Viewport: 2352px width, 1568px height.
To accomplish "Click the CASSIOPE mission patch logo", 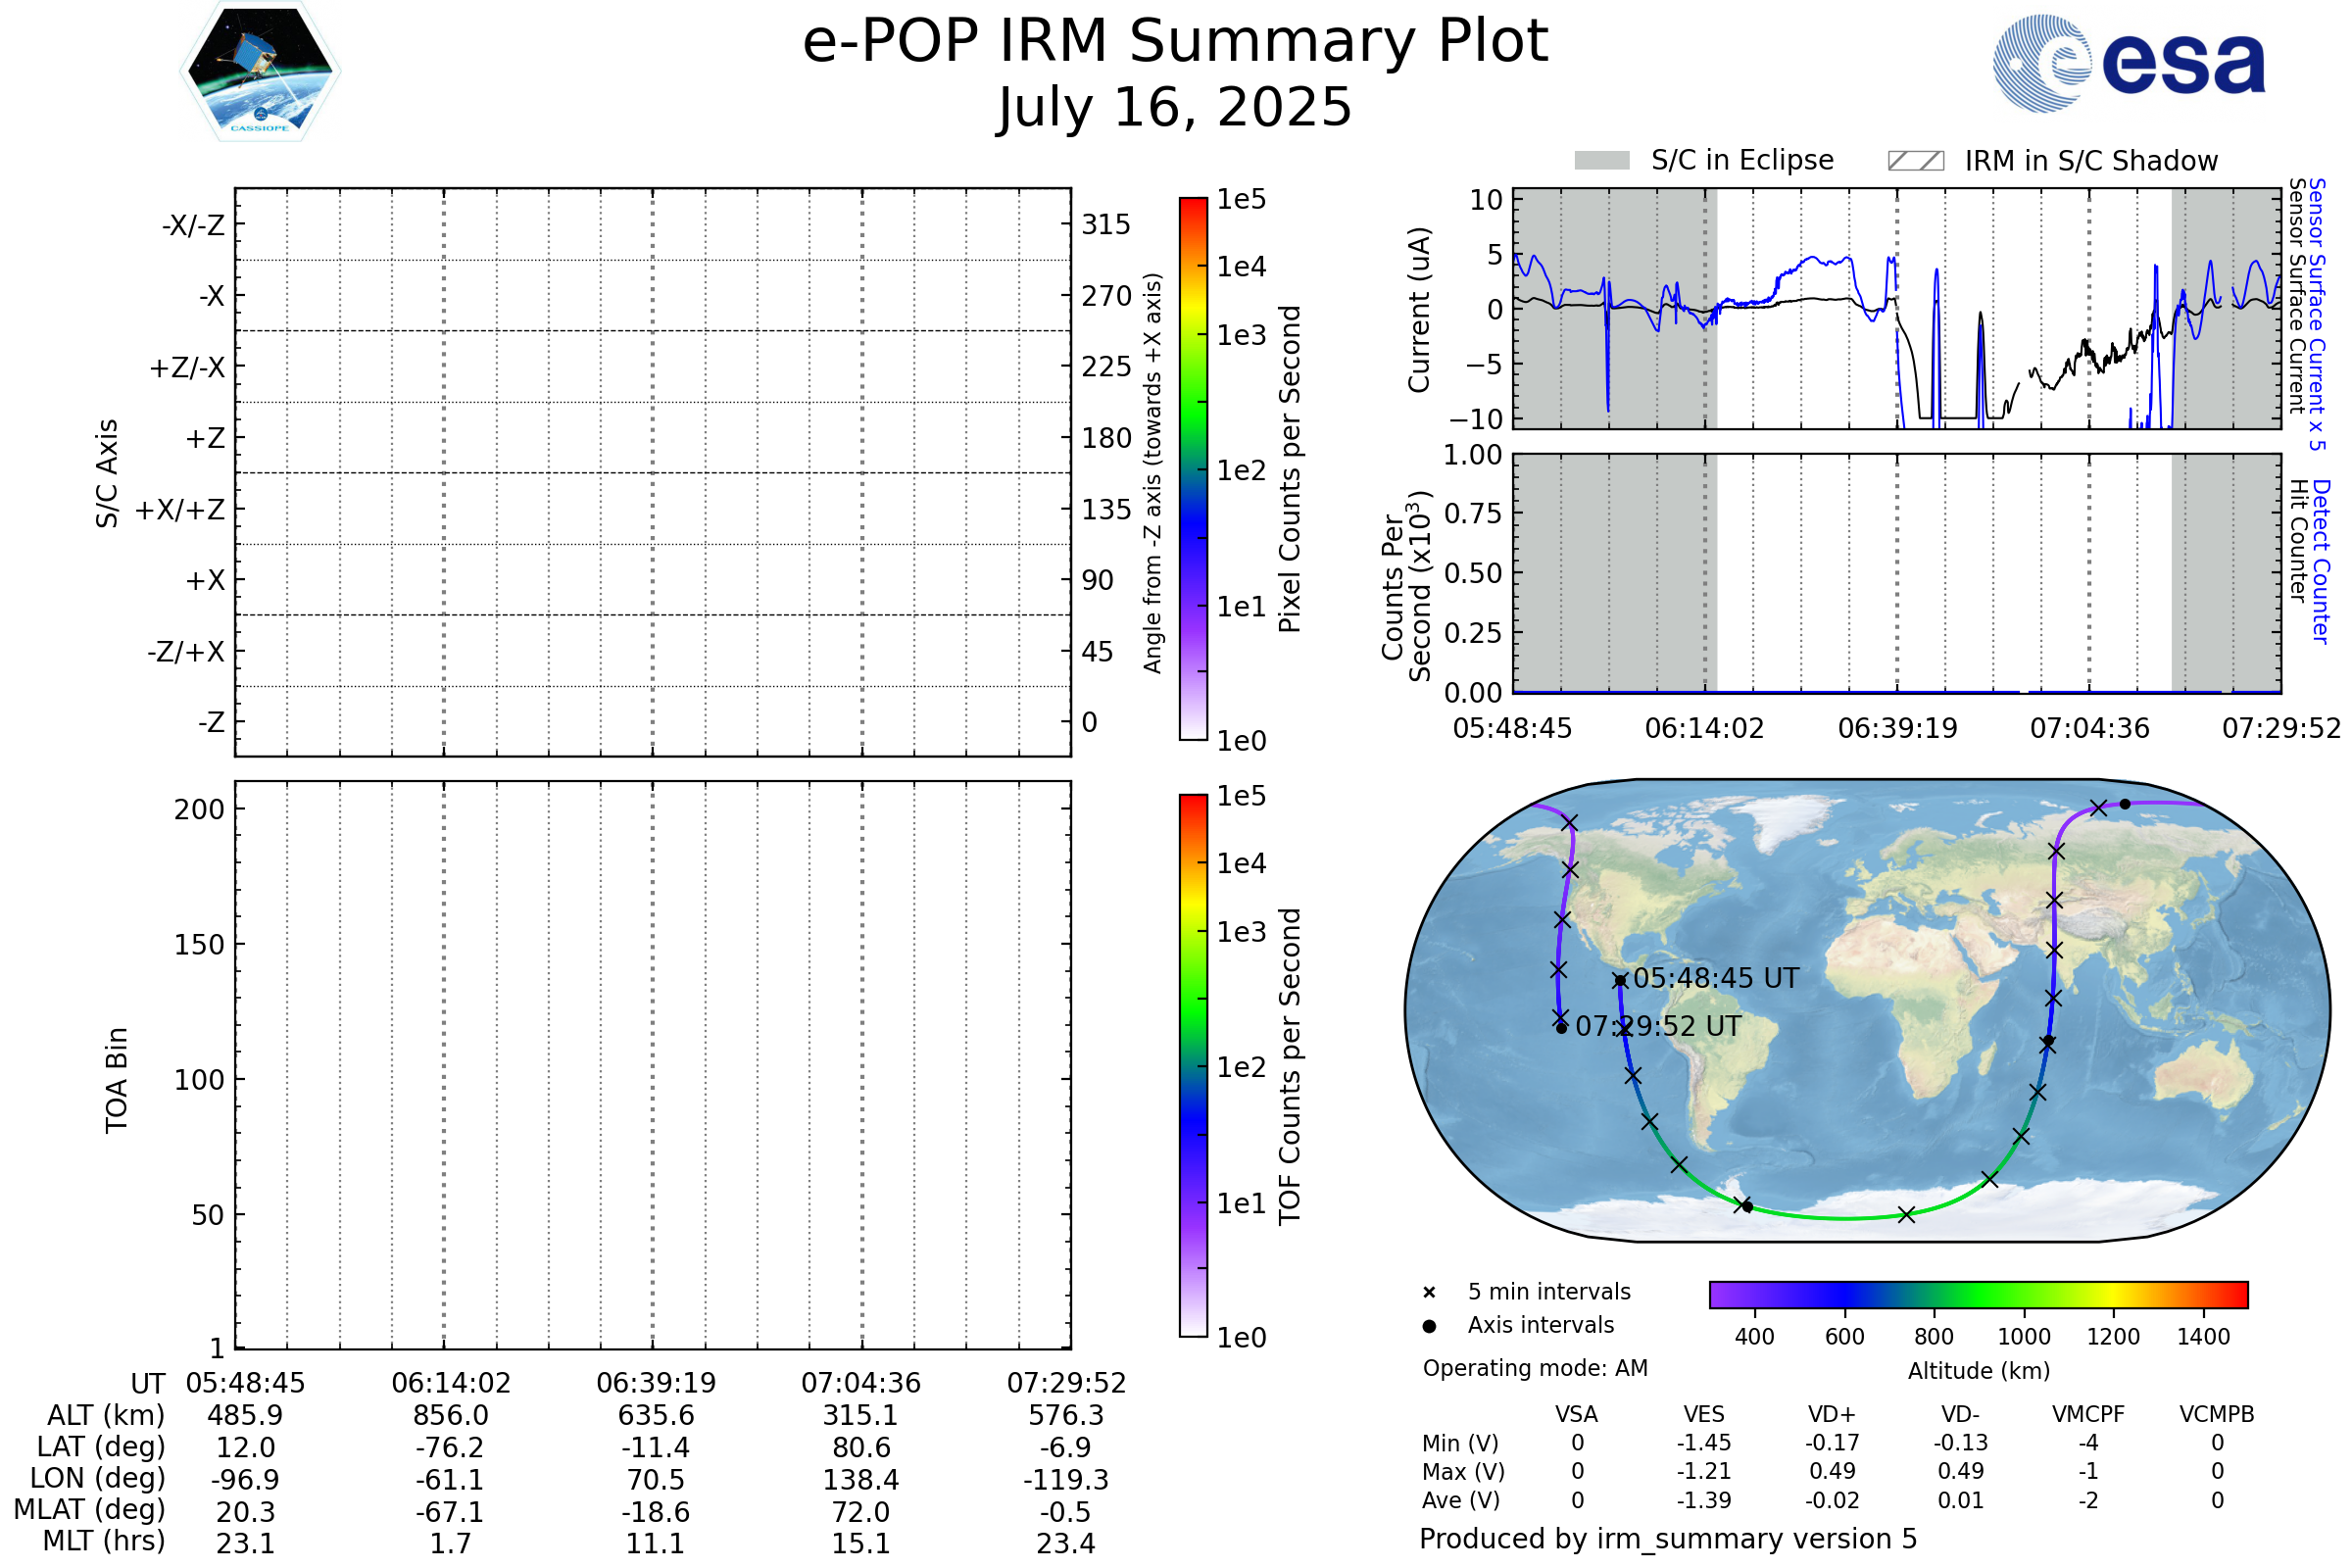I will coord(260,72).
